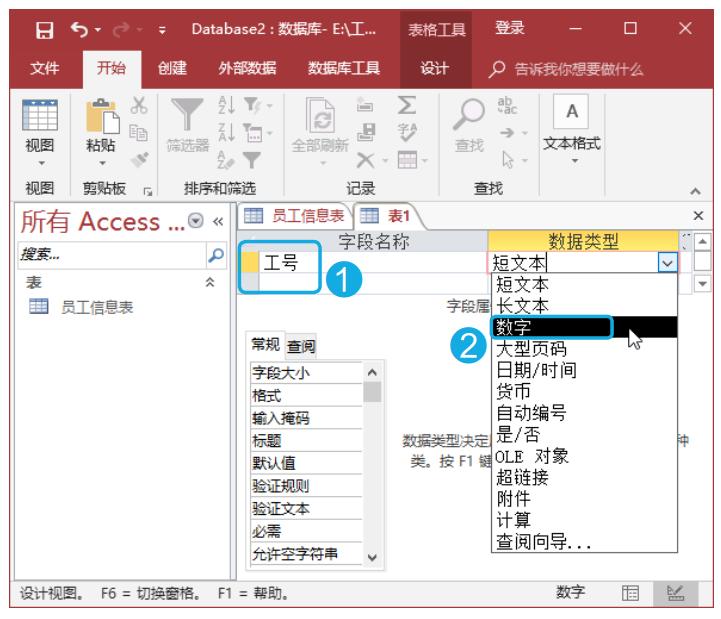Image resolution: width=721 pixels, height=619 pixels.
Task: Click the More records grid icon
Action: tap(407, 160)
